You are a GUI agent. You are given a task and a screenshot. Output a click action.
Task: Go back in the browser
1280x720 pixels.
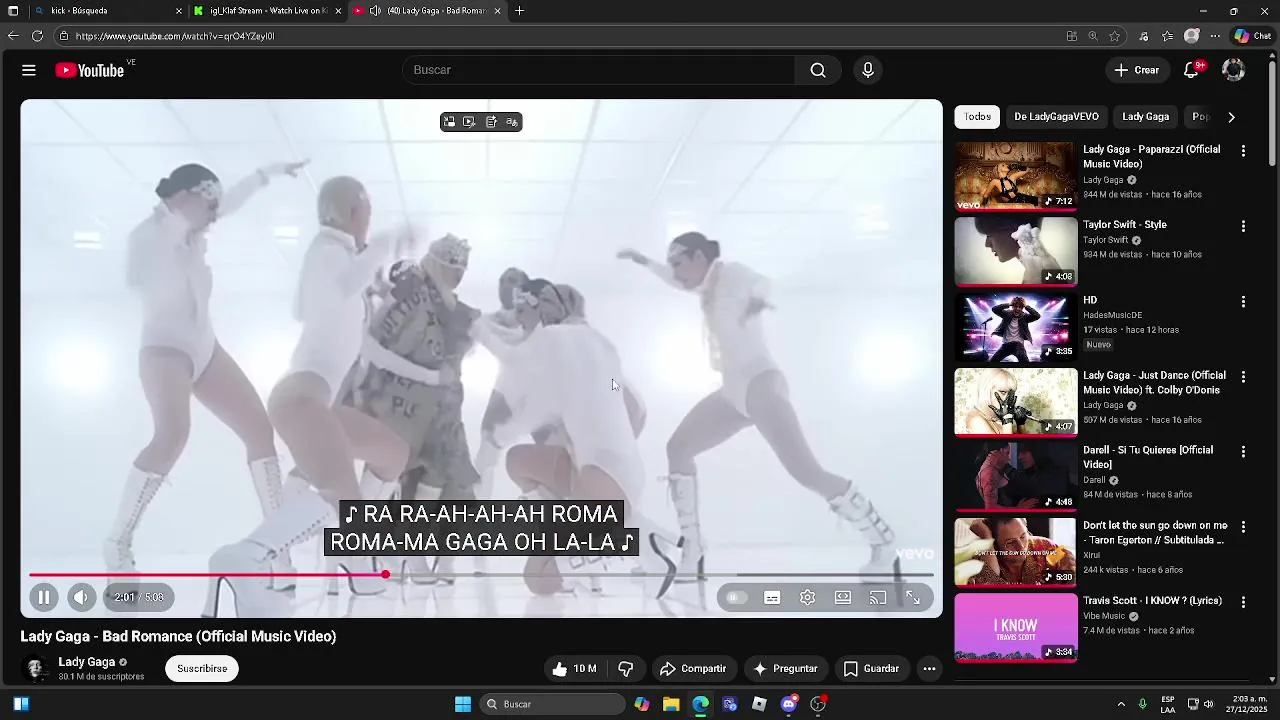13,36
